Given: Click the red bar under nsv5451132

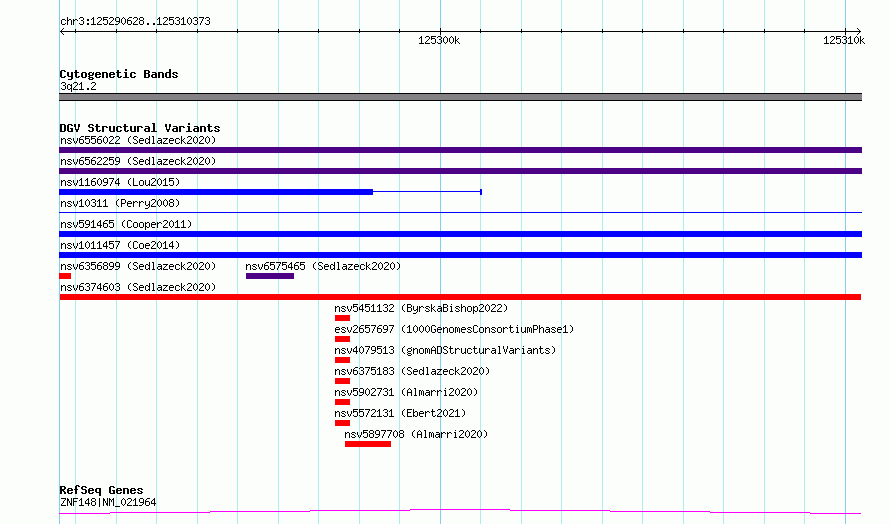Looking at the screenshot, I should tap(342, 318).
